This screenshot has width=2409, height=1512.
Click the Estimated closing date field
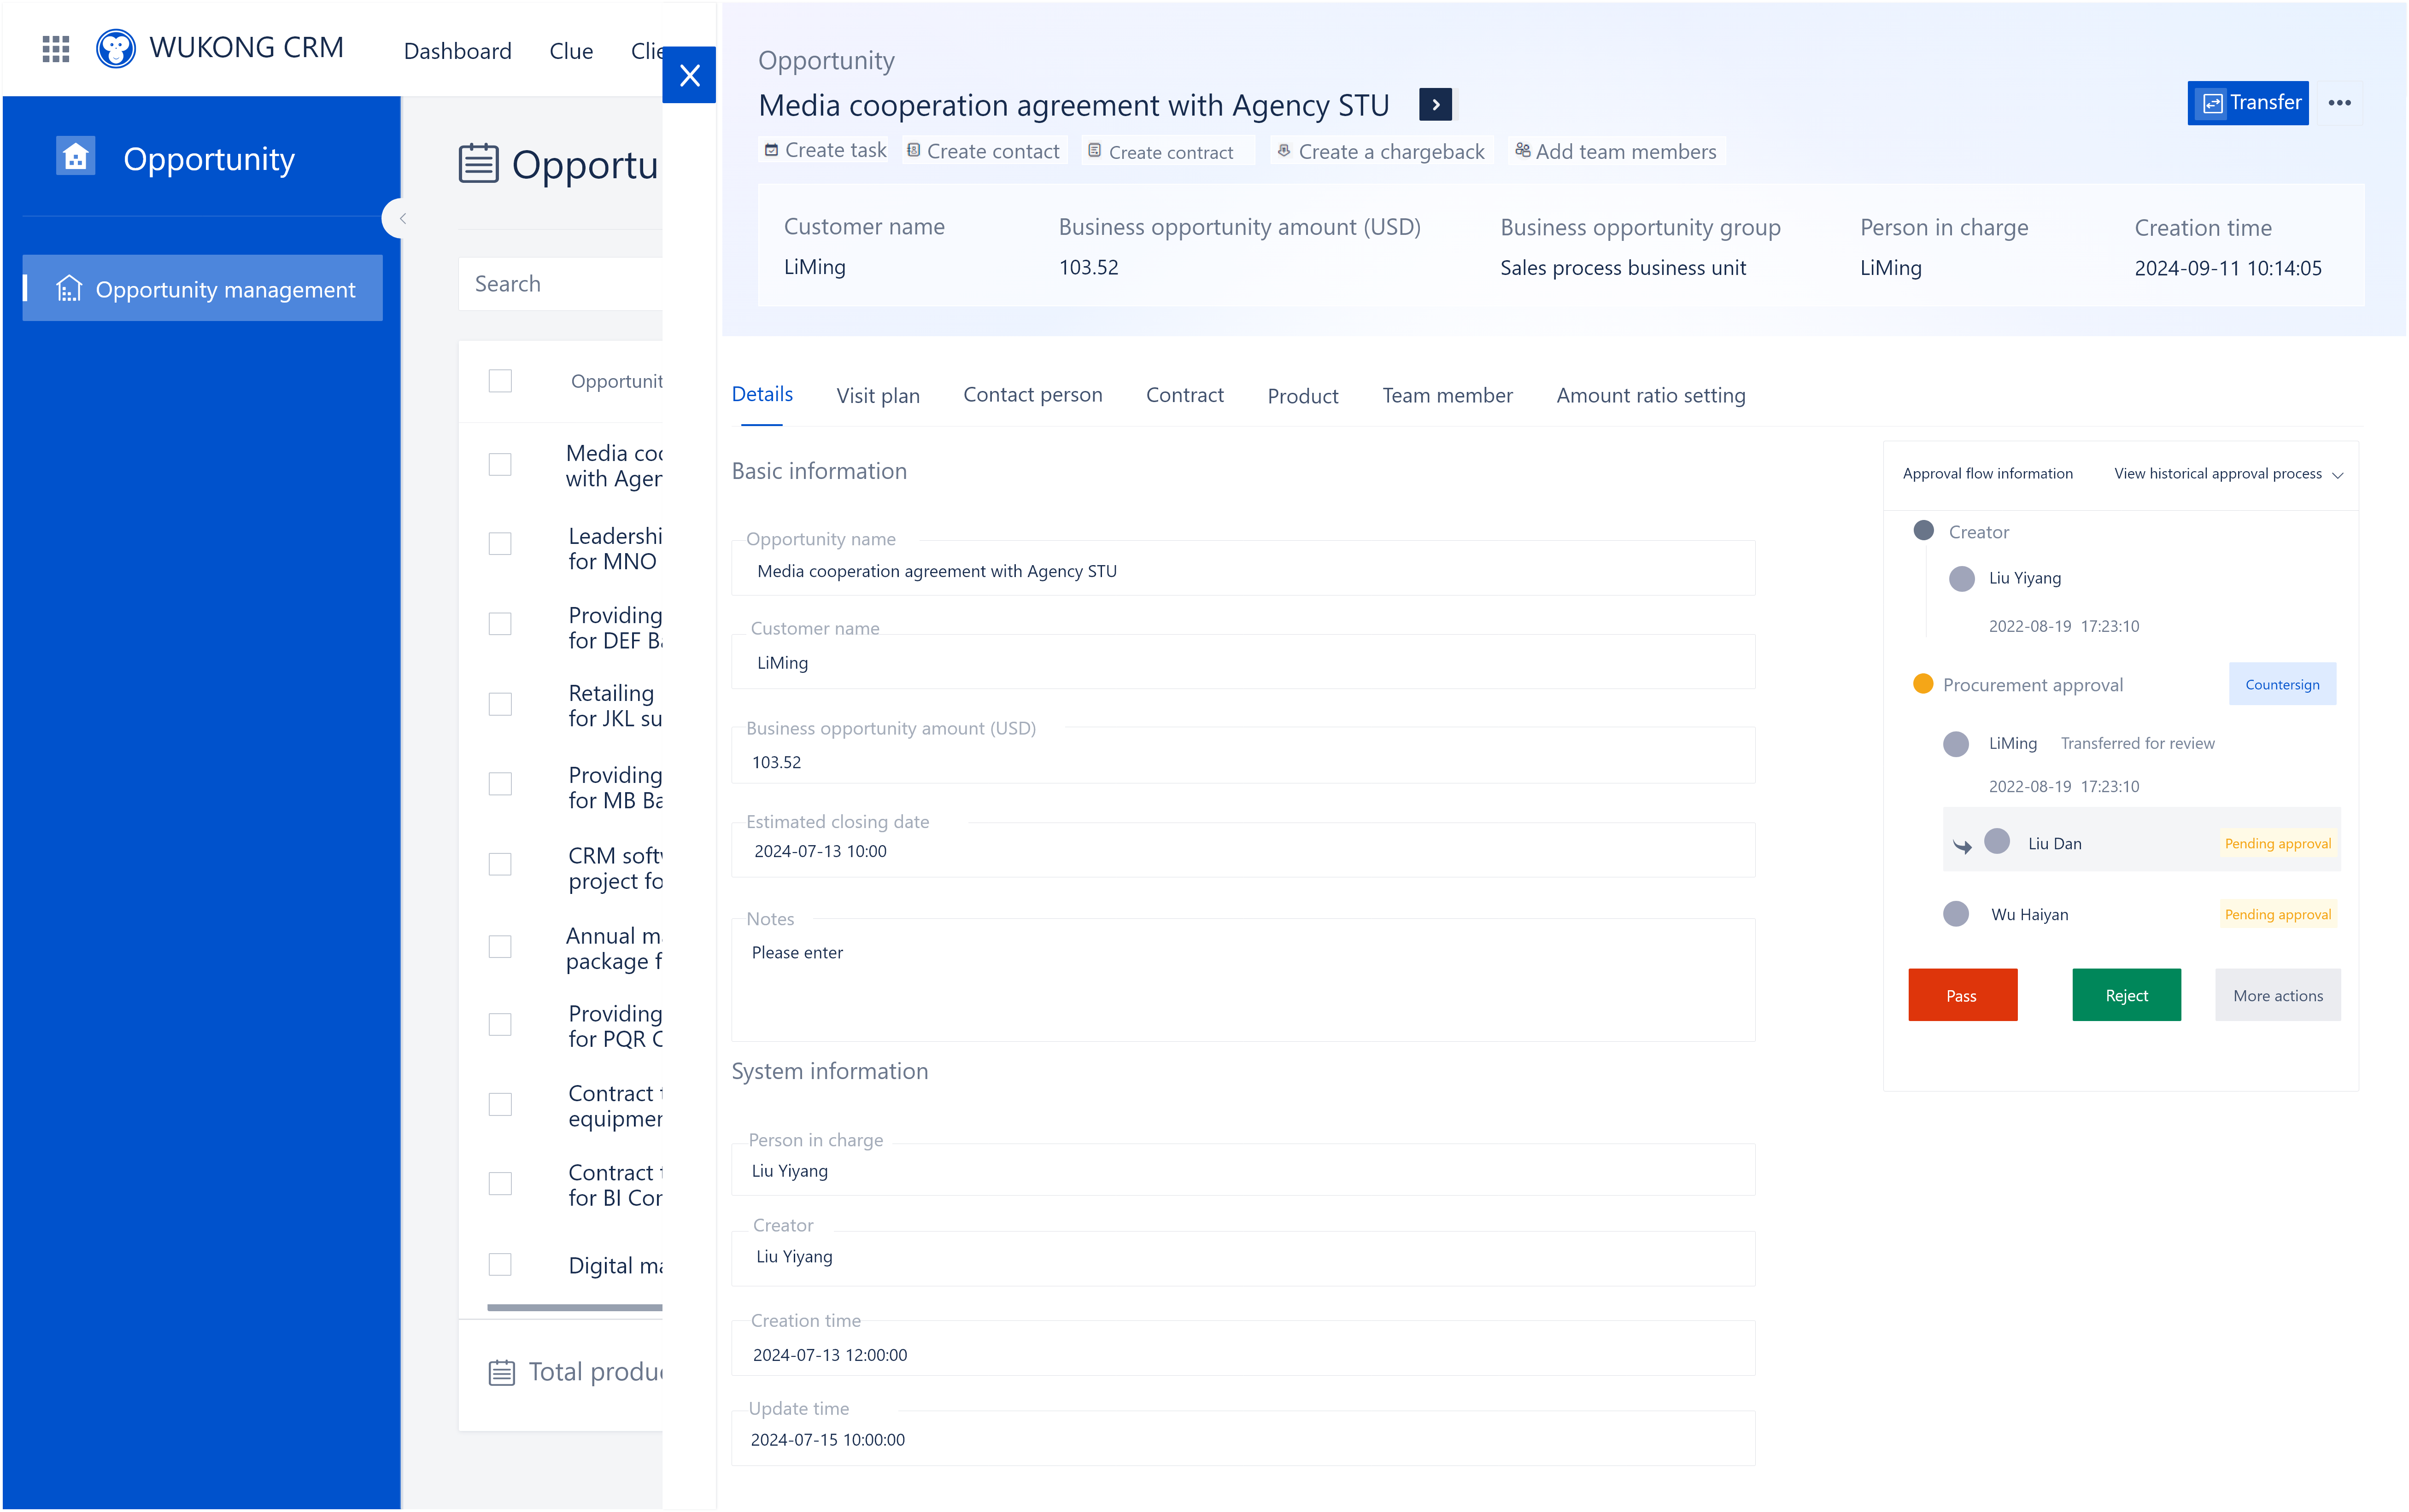[x=1243, y=850]
